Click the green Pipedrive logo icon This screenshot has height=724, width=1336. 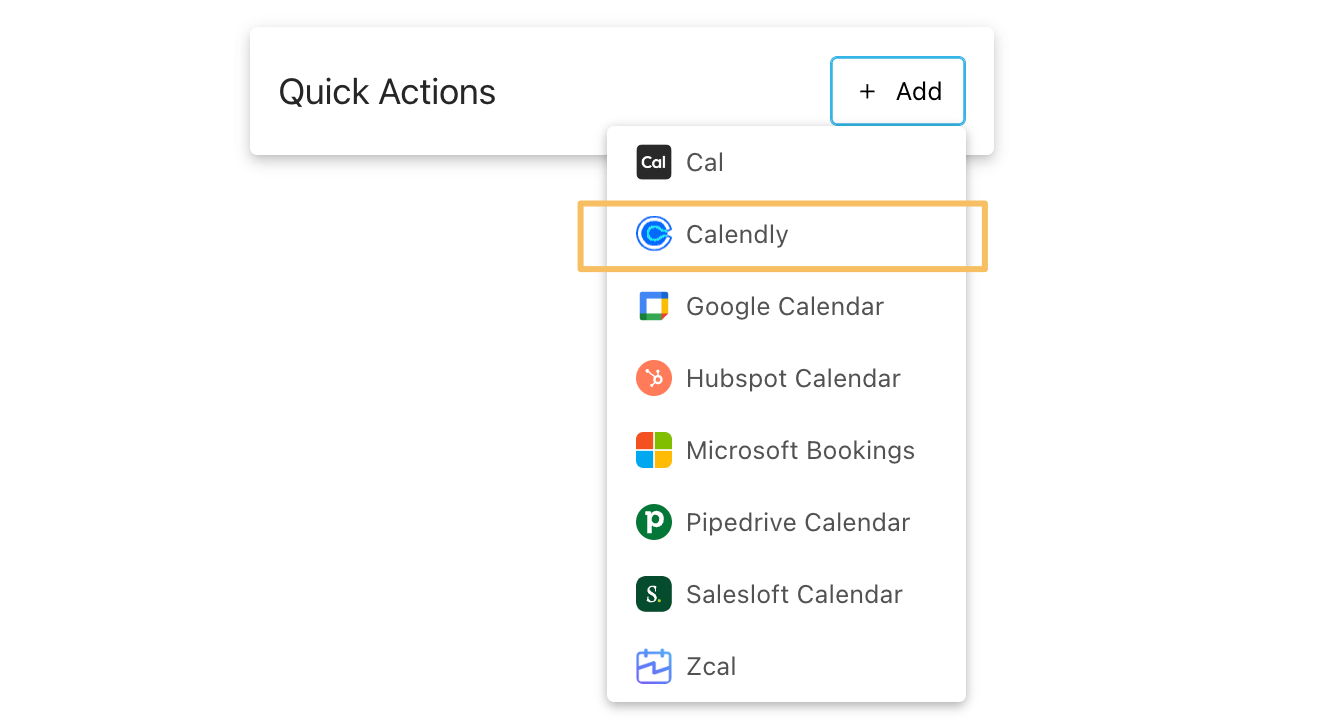pos(653,522)
